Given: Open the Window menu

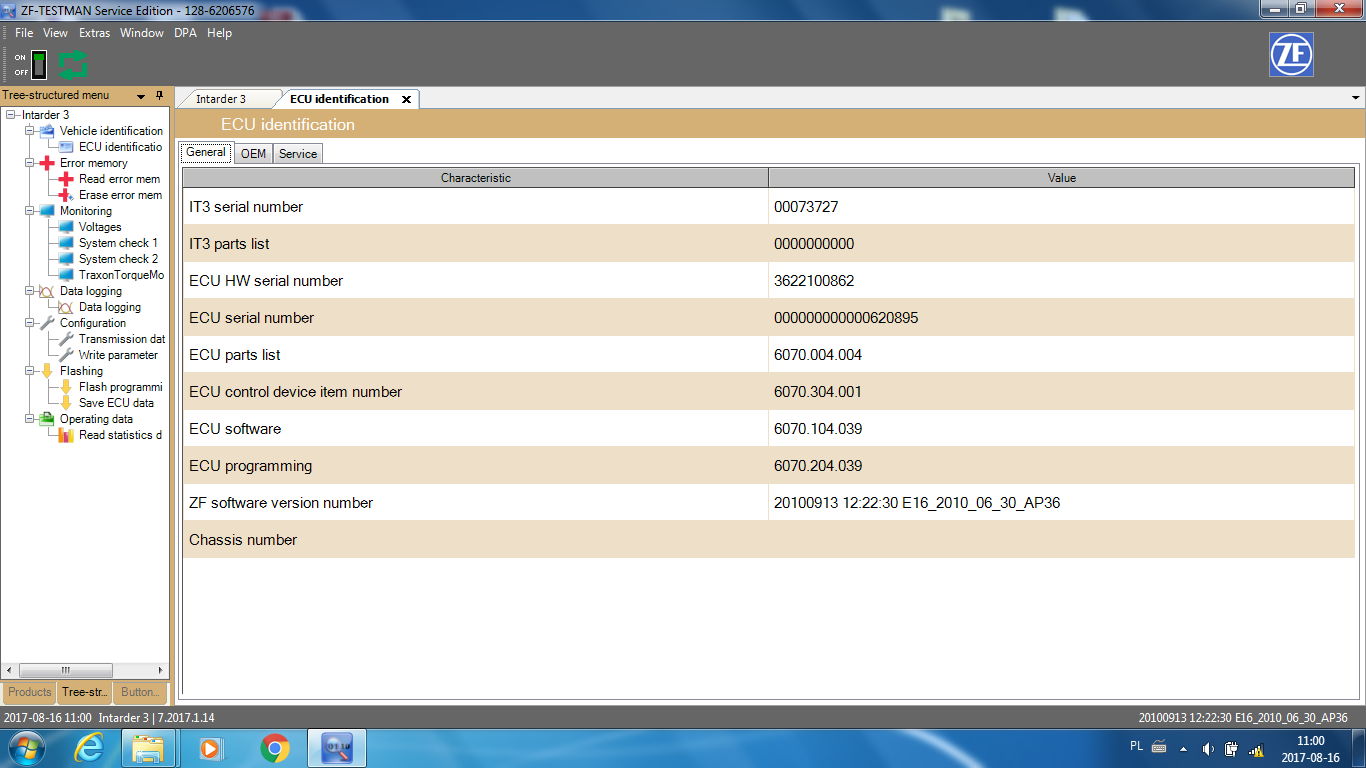Looking at the screenshot, I should 142,33.
